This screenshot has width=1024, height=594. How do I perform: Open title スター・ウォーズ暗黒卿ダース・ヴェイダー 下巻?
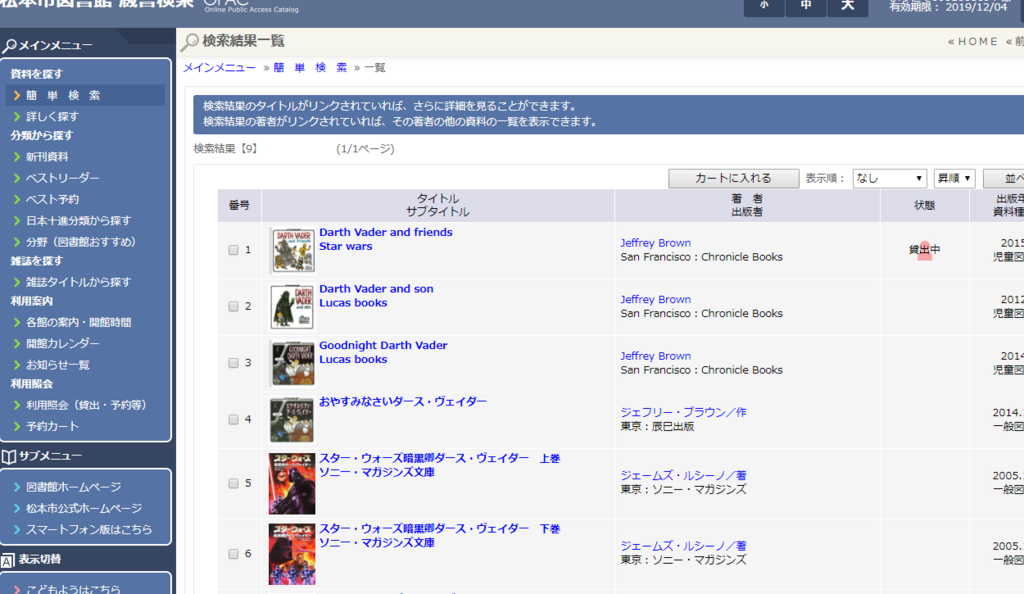click(440, 529)
